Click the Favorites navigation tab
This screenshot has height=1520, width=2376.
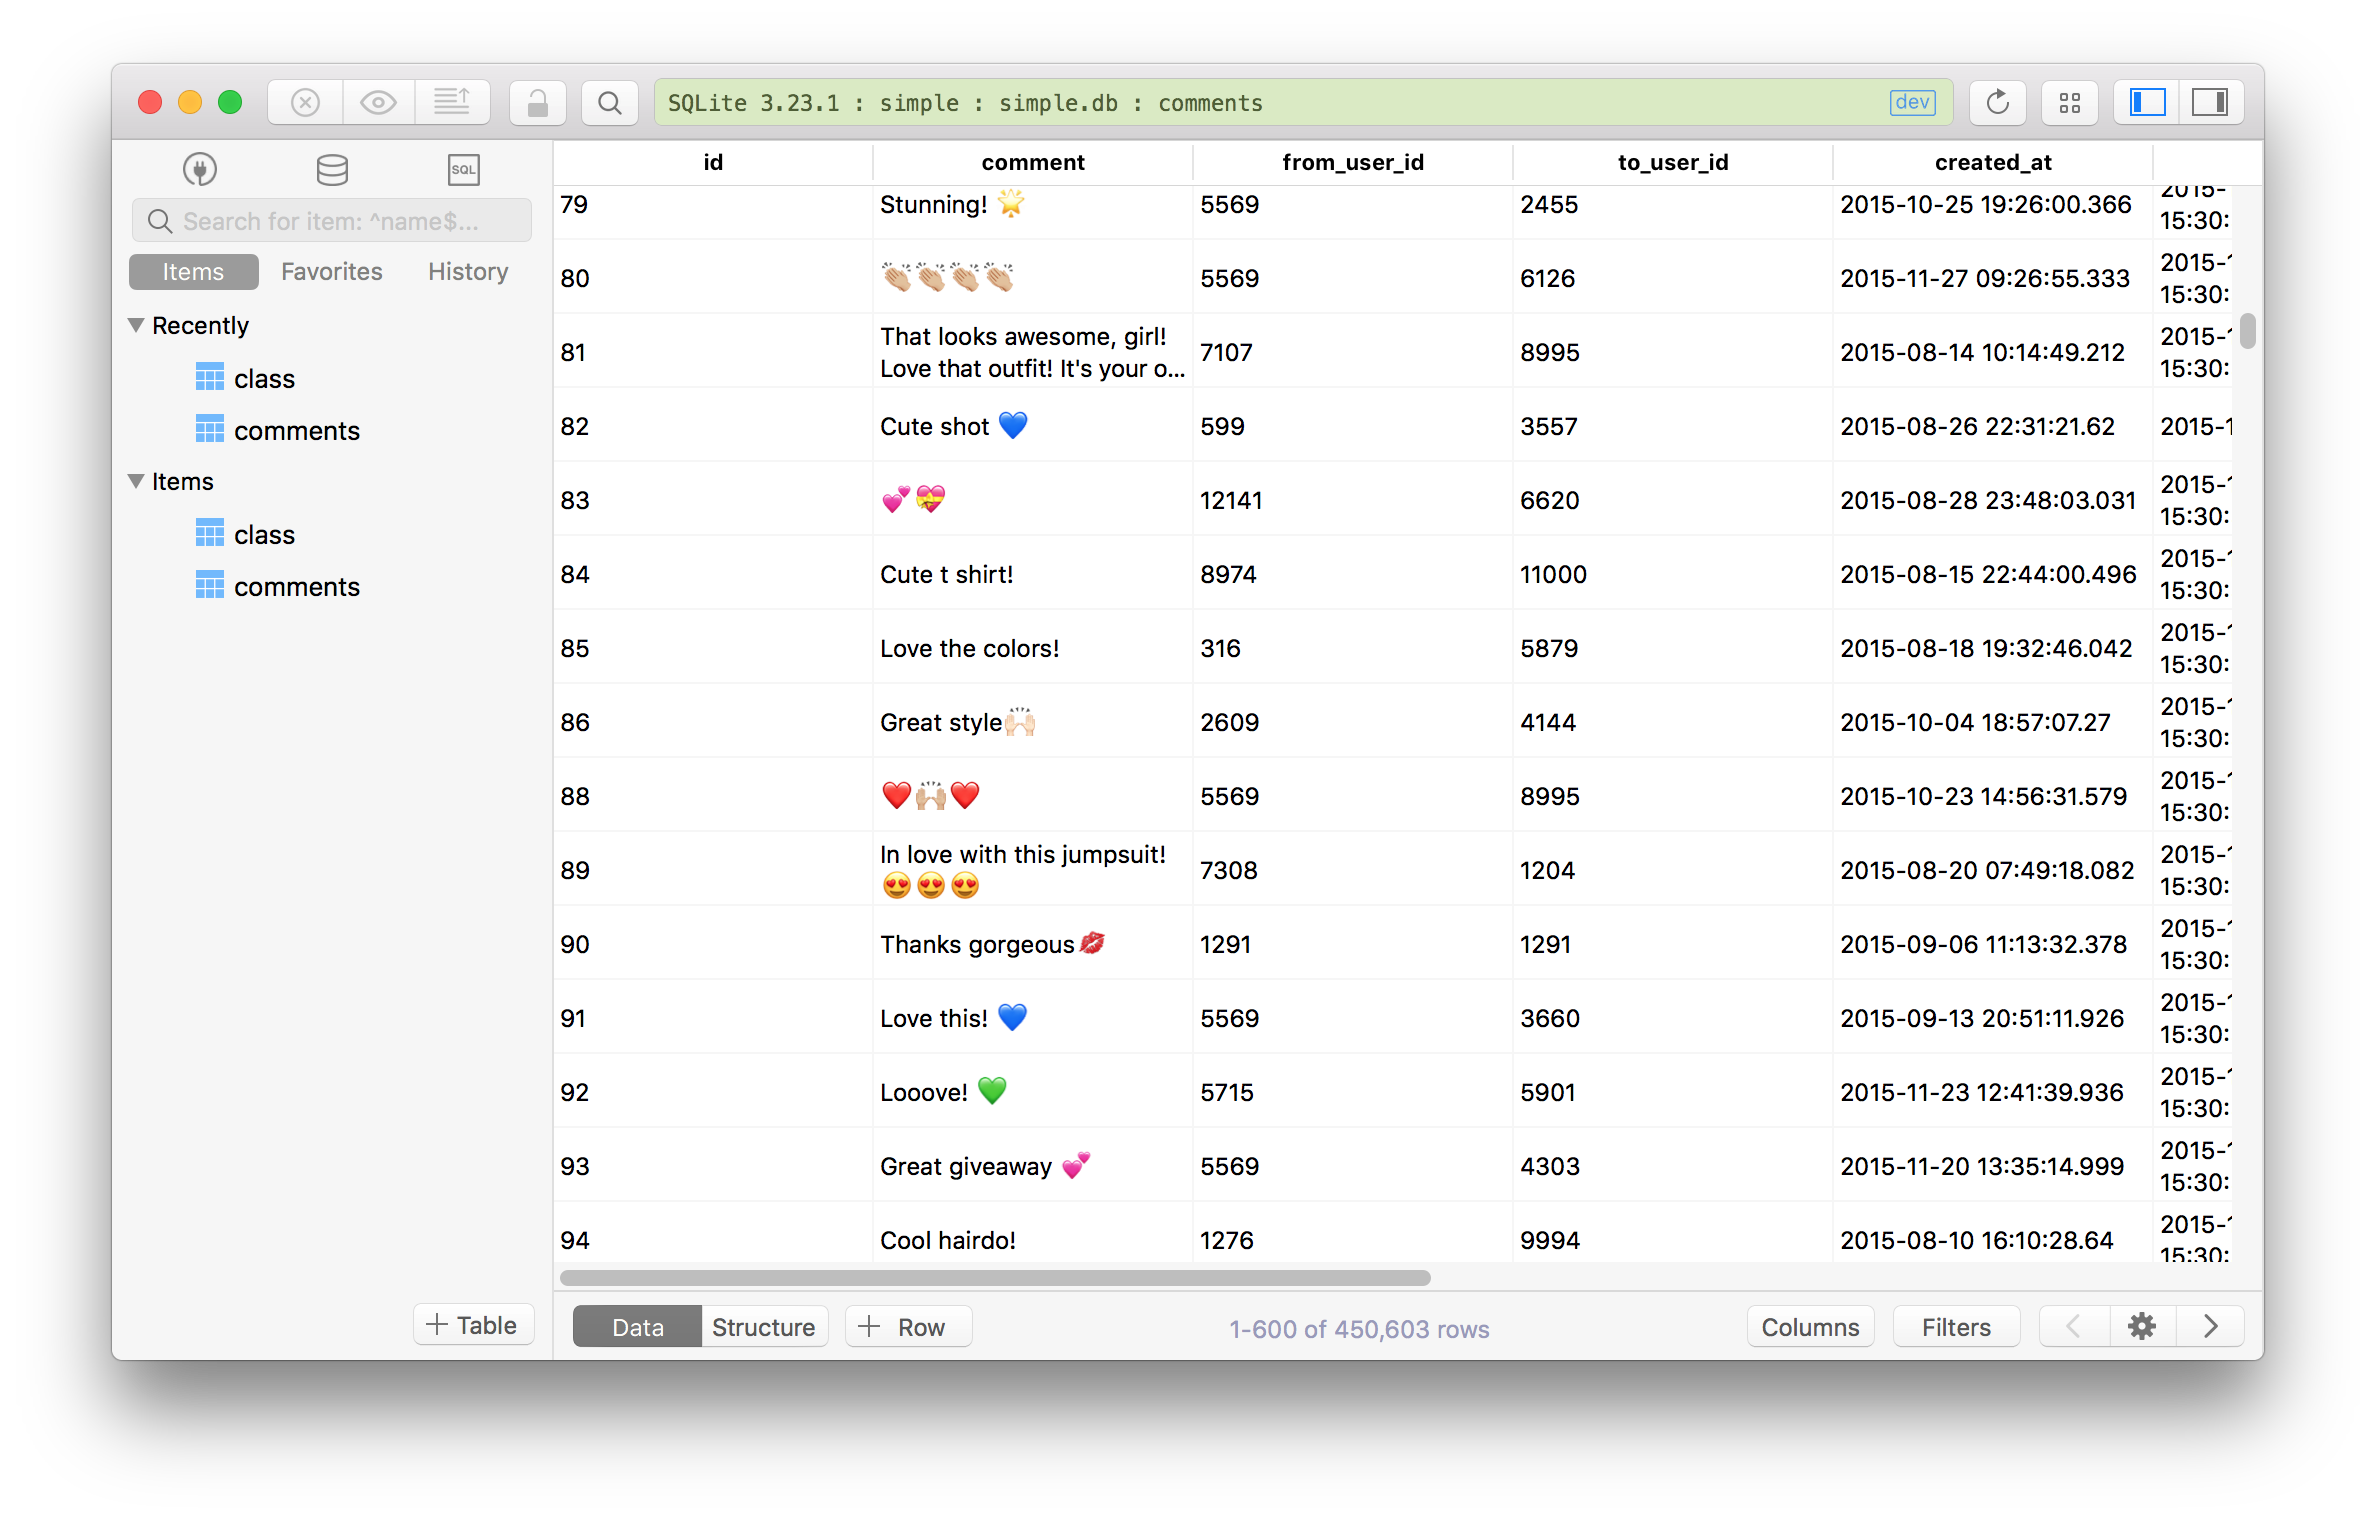pos(333,268)
